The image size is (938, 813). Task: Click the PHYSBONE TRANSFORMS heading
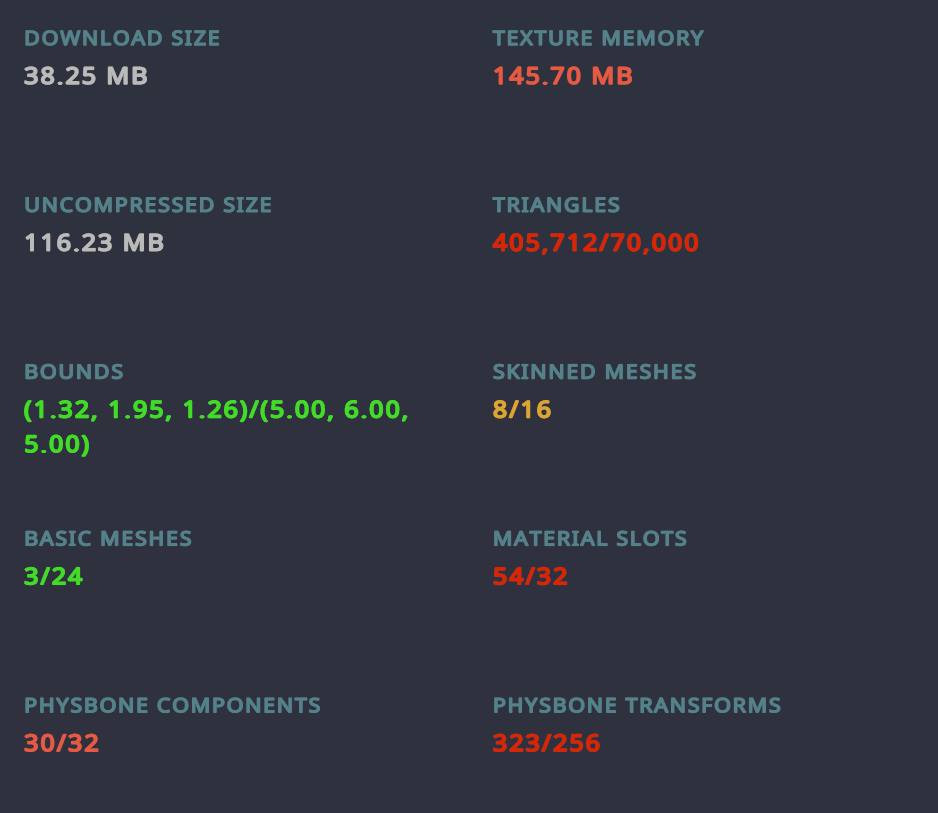coord(637,706)
